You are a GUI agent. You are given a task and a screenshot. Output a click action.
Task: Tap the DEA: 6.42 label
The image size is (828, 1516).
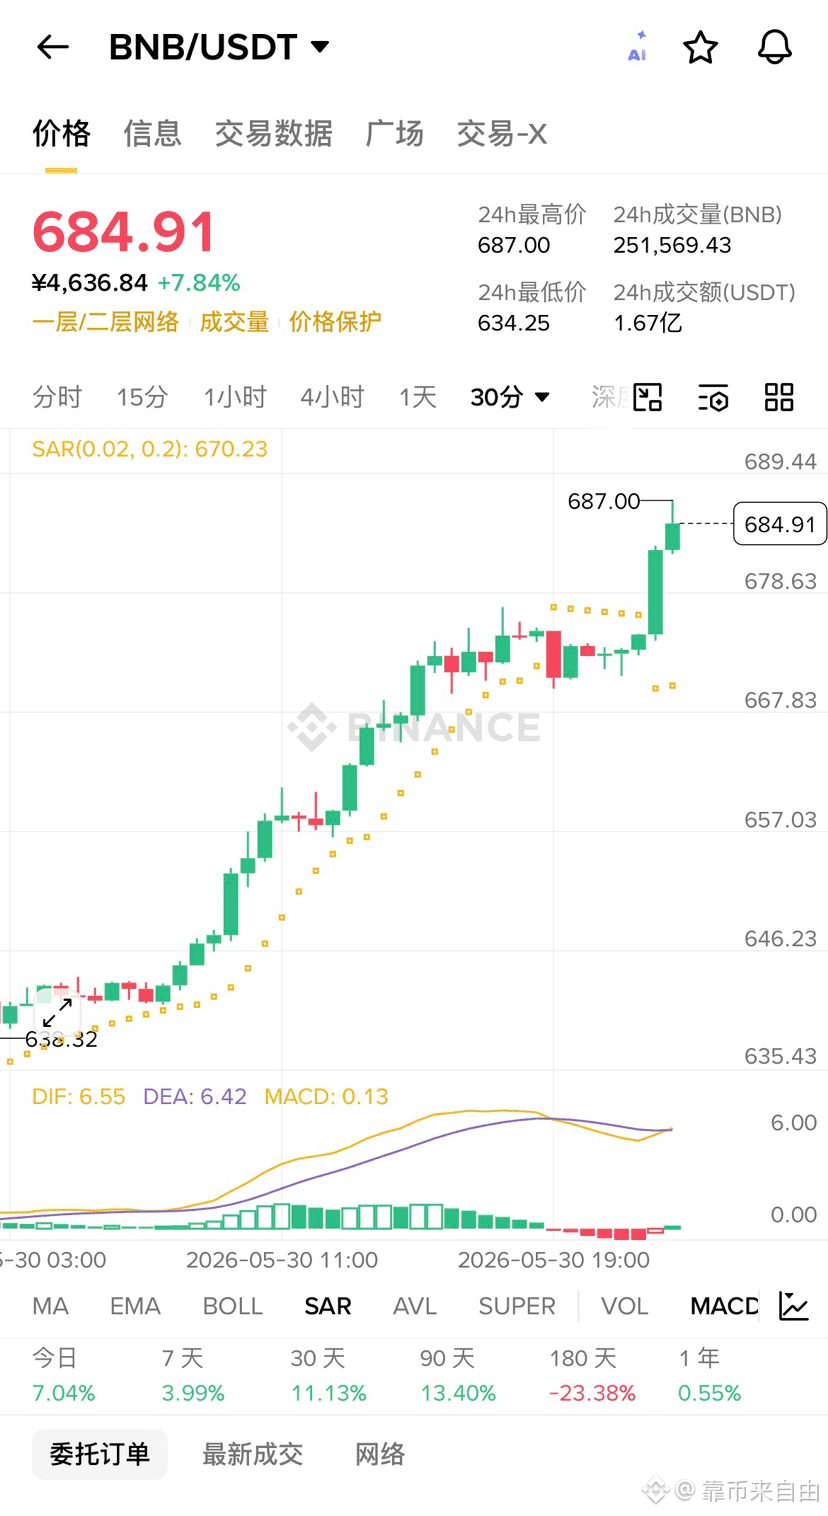point(195,1097)
